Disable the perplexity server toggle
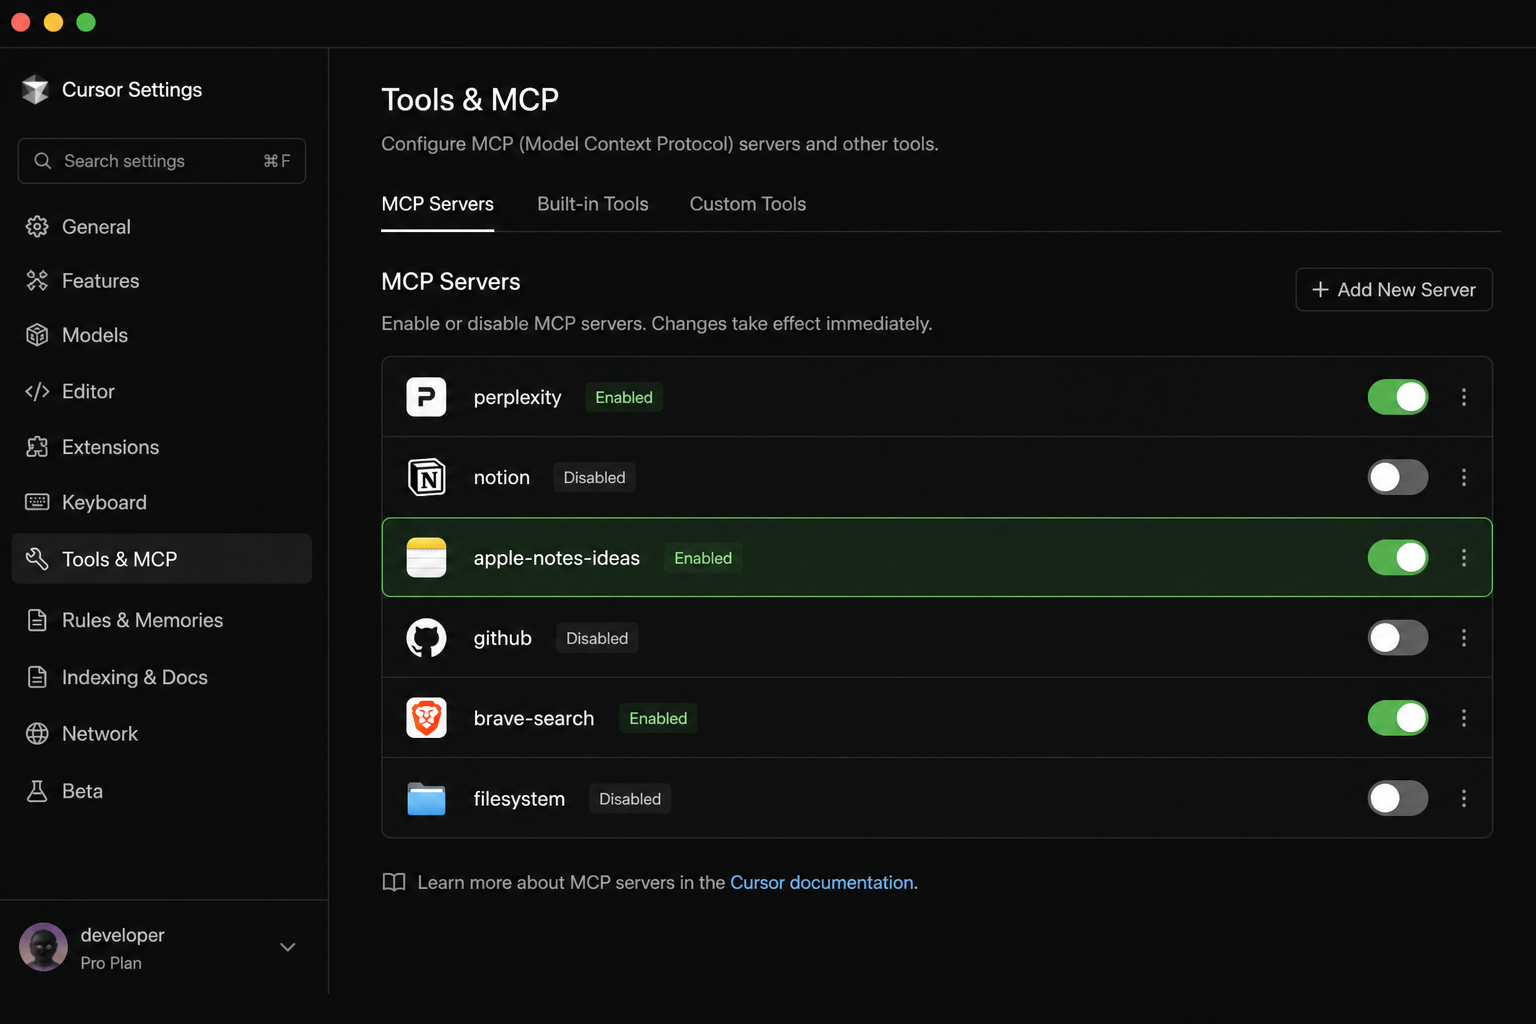Image resolution: width=1536 pixels, height=1024 pixels. [1398, 397]
